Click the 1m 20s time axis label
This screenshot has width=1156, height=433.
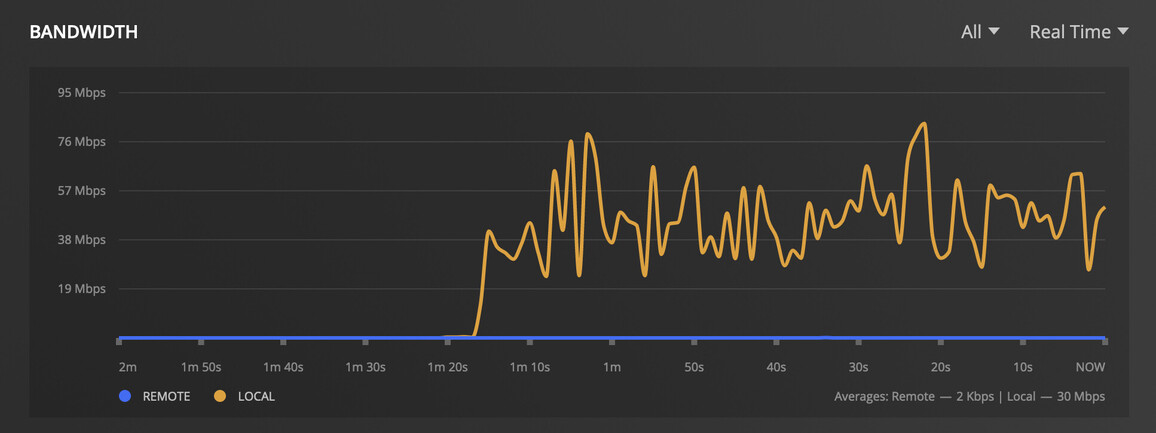pyautogui.click(x=448, y=367)
